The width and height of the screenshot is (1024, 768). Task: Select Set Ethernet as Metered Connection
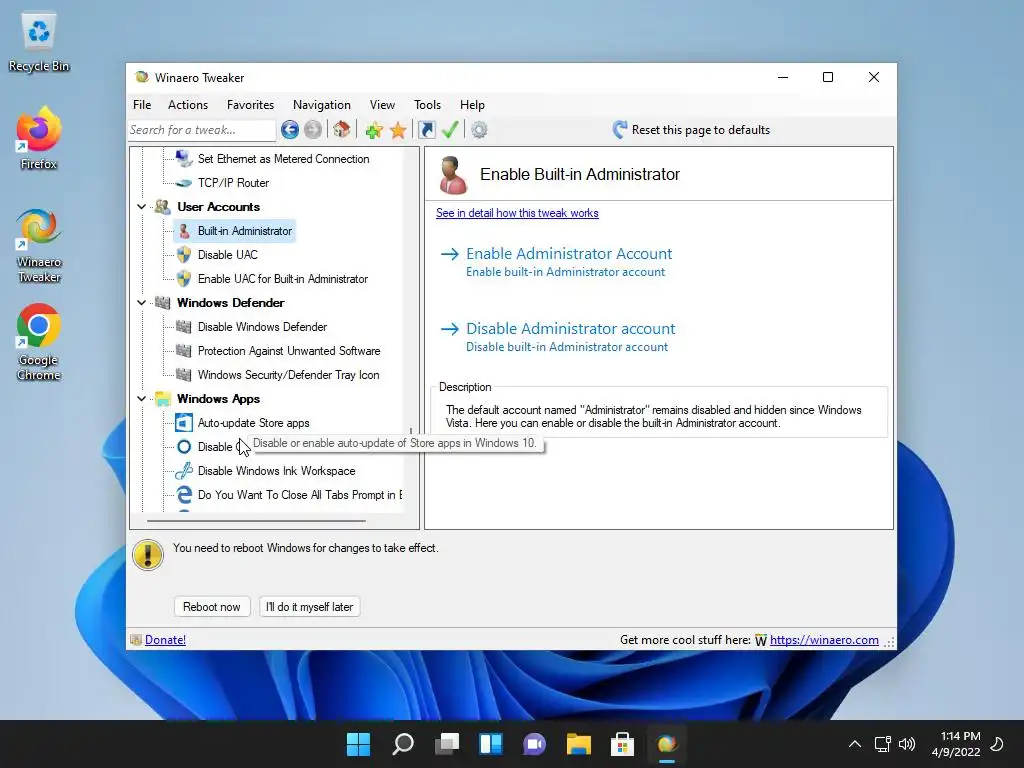click(x=283, y=159)
